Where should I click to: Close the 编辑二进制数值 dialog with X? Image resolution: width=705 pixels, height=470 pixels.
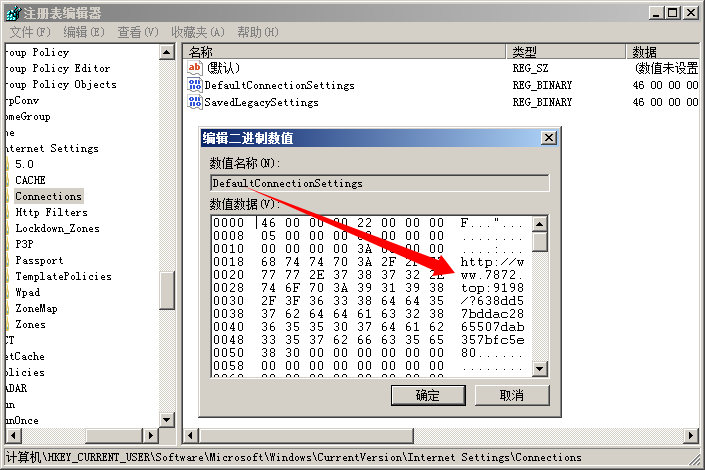click(x=549, y=138)
